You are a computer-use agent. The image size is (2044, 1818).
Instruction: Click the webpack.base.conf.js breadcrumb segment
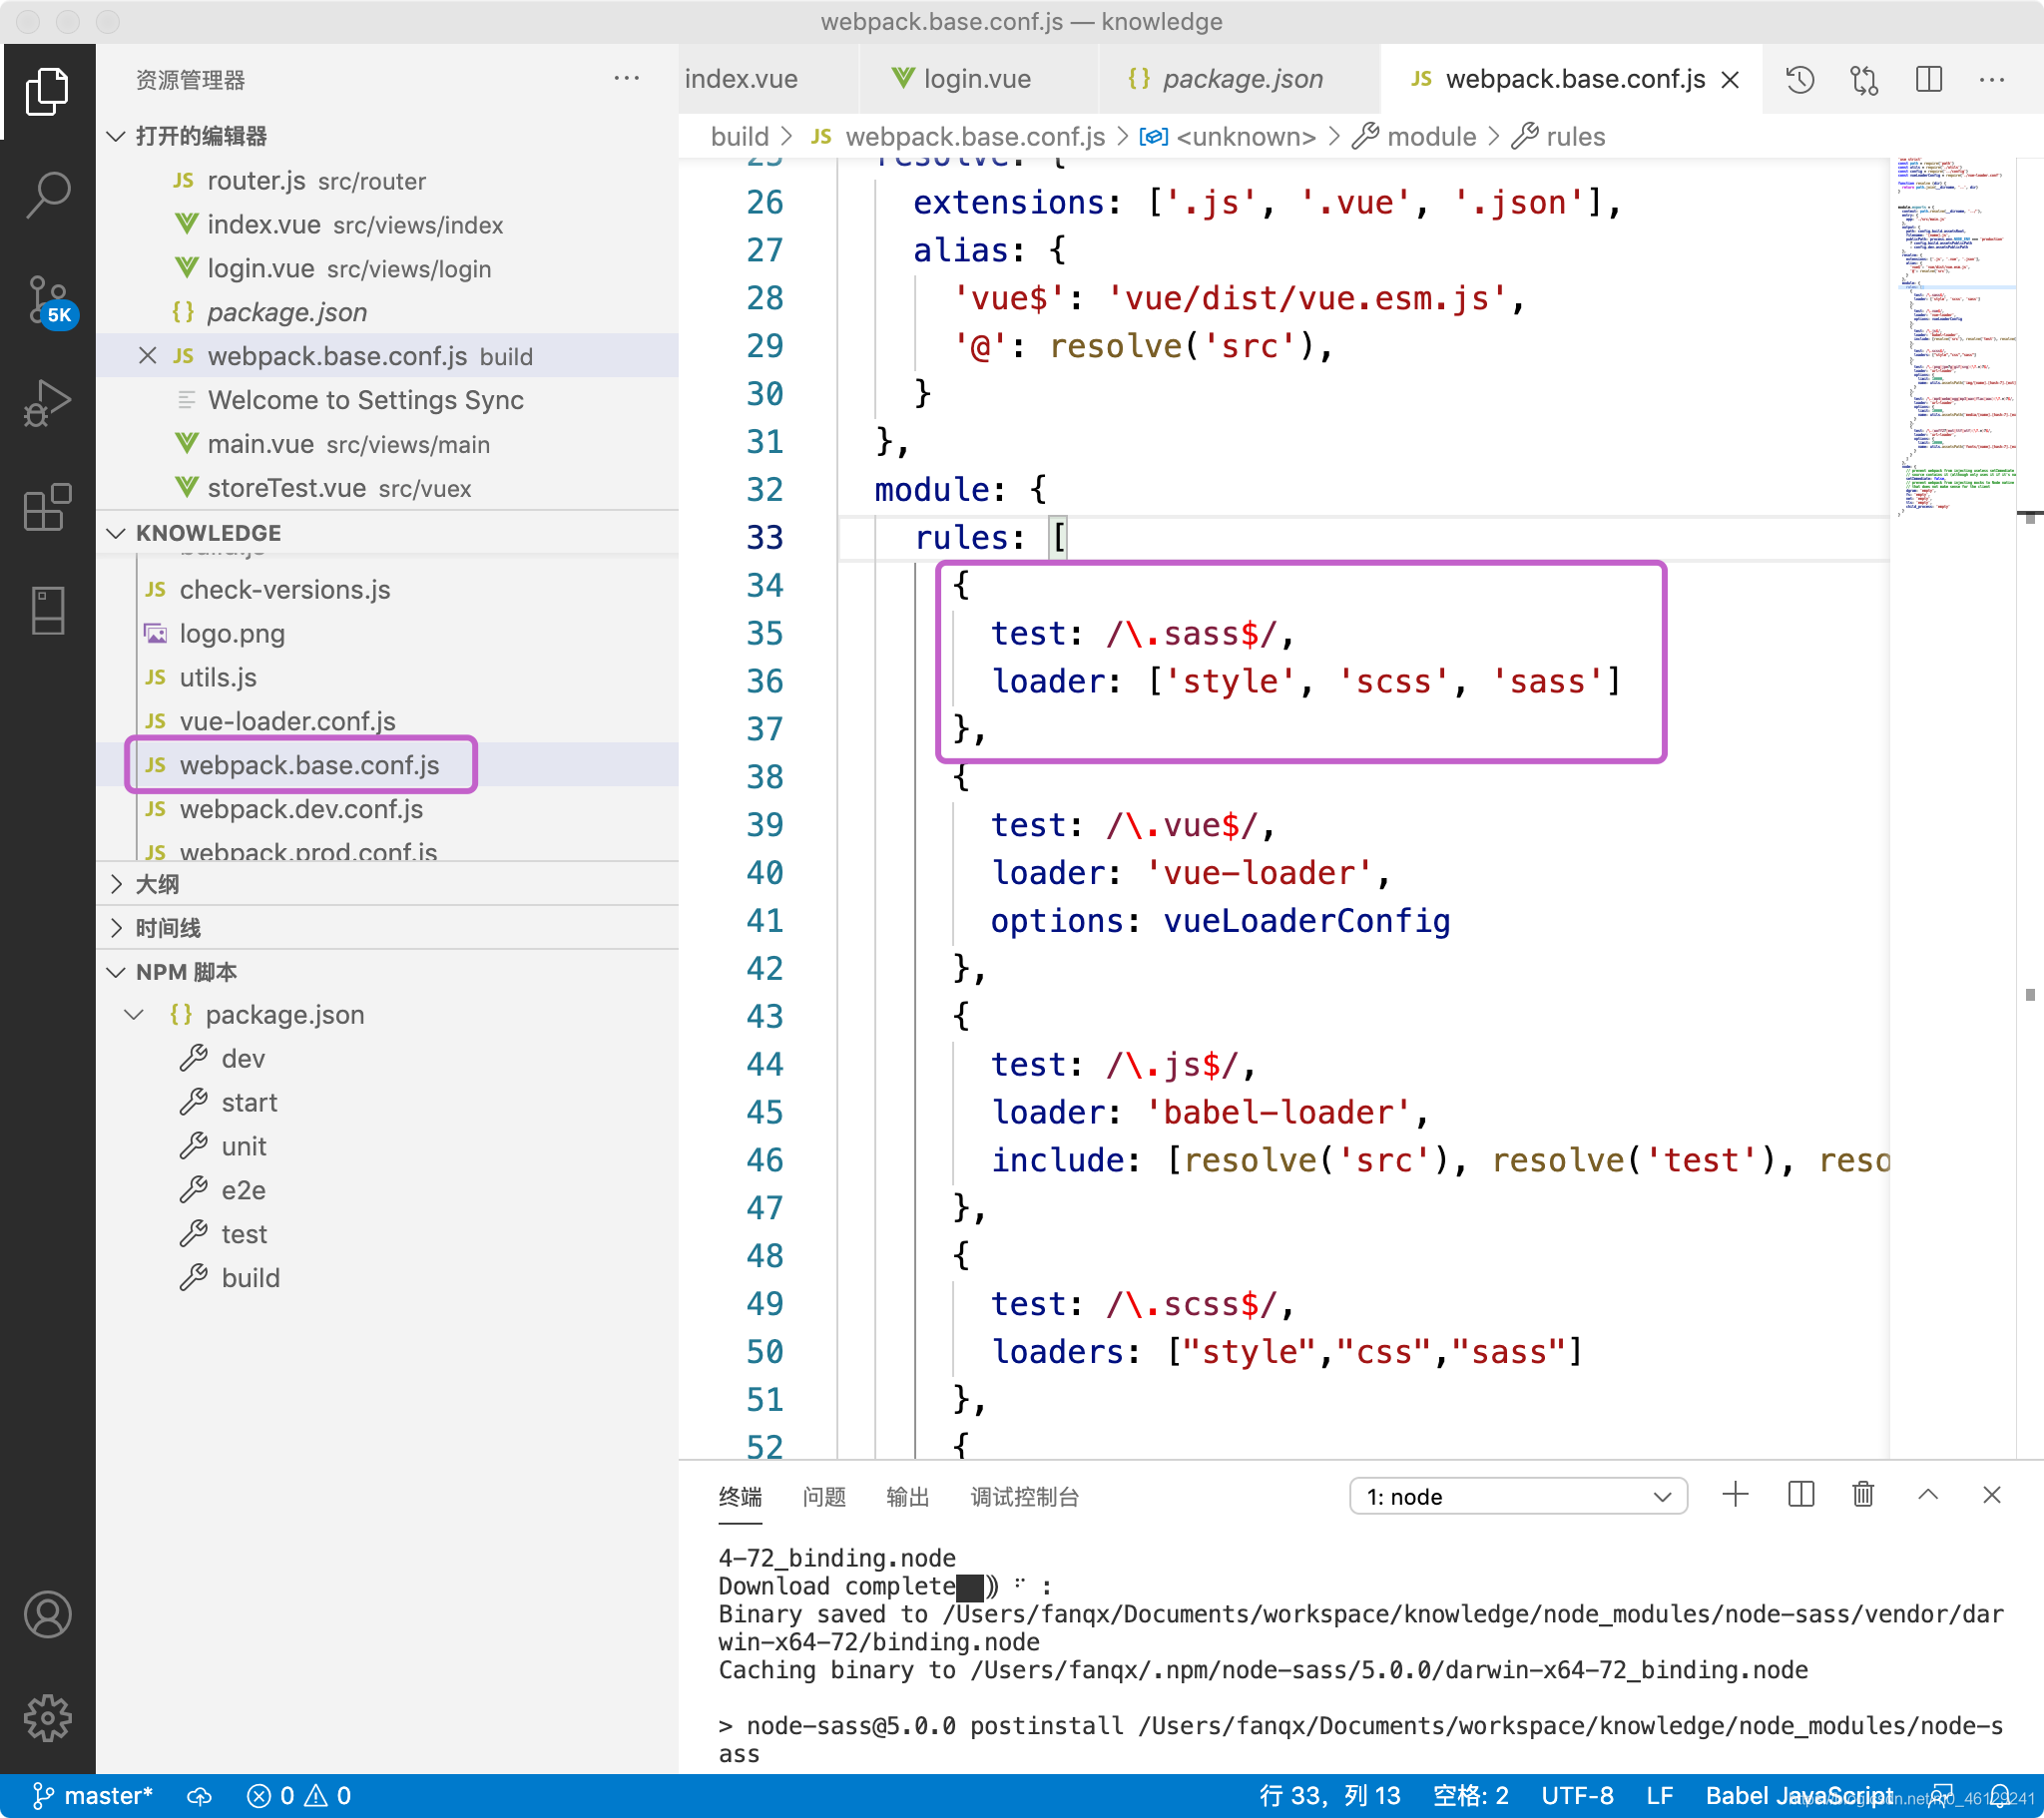(x=957, y=136)
